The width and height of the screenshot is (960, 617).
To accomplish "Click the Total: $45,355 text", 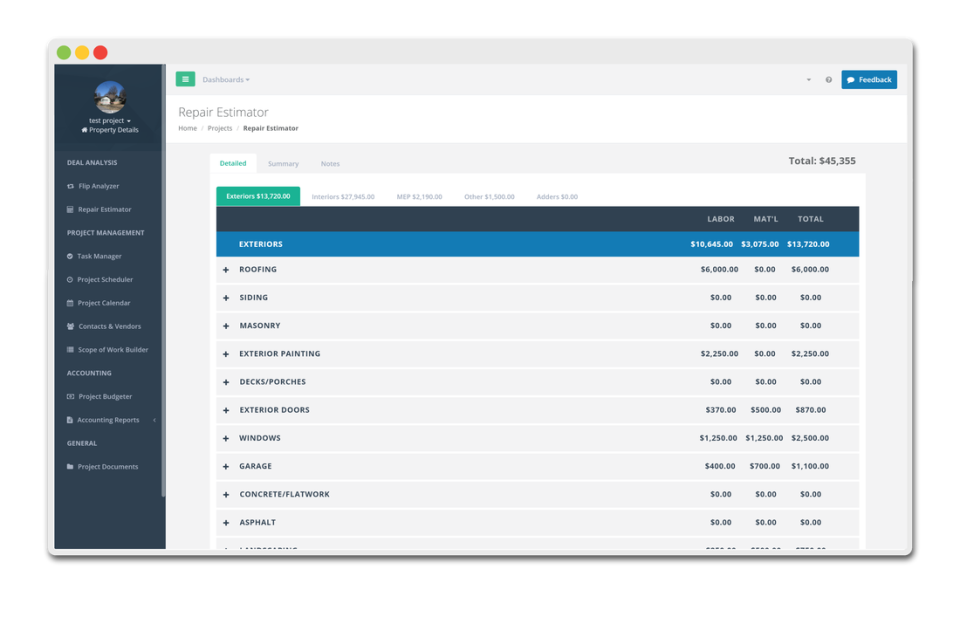I will [822, 161].
